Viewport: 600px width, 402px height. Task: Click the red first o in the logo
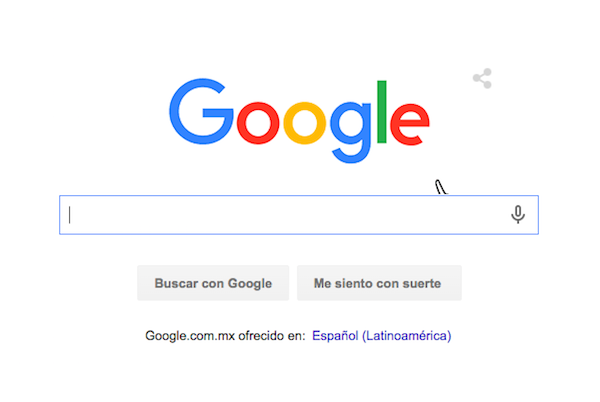[258, 123]
